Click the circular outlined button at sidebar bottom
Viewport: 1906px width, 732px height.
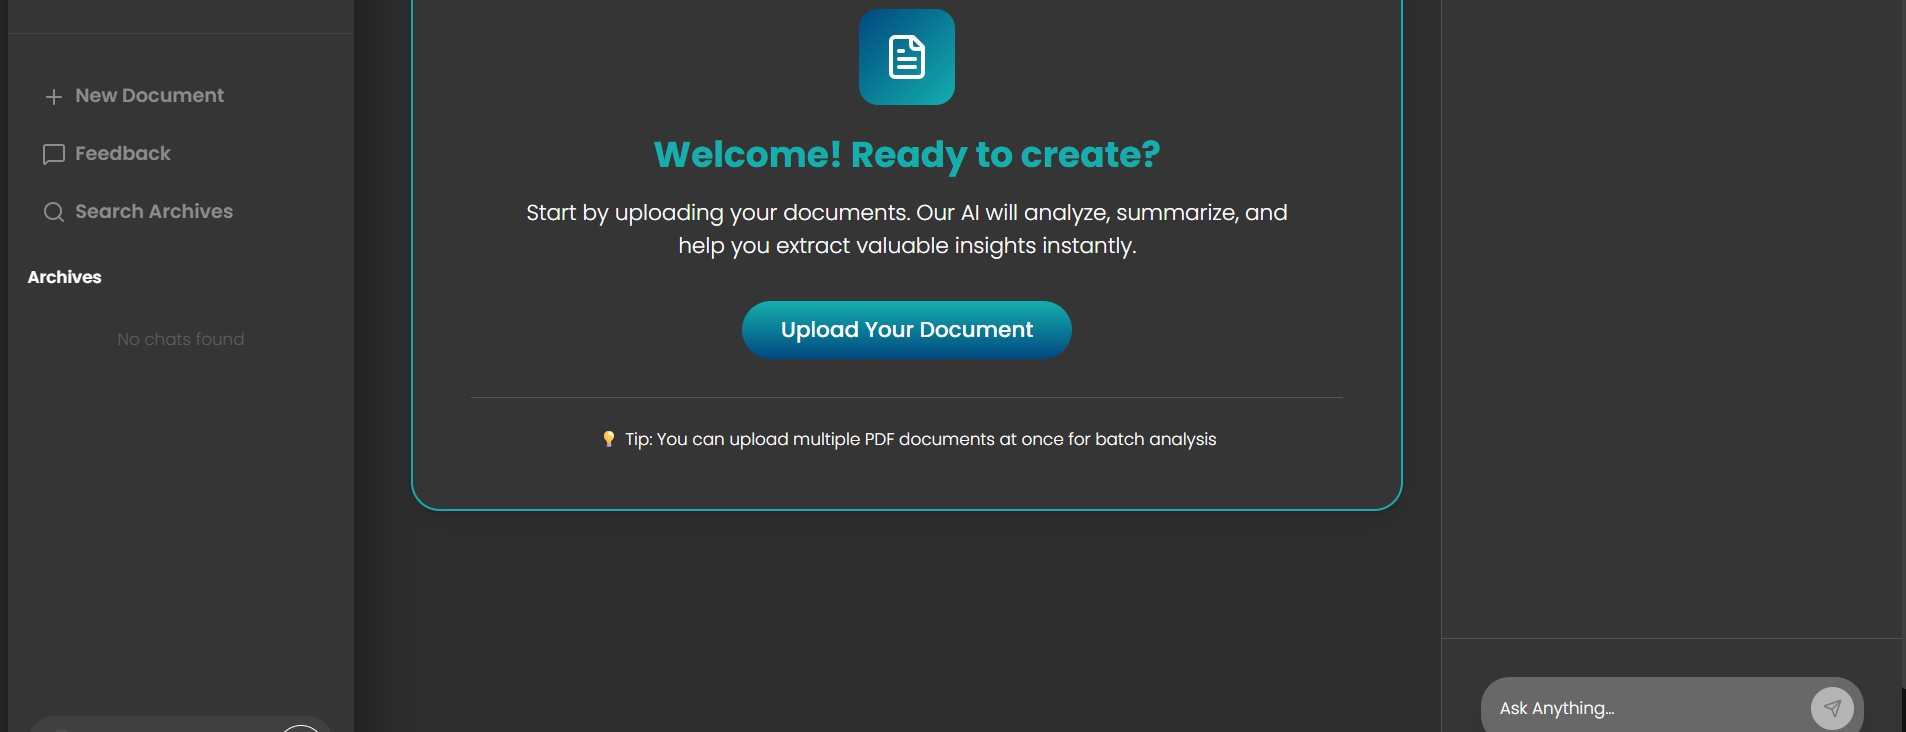point(301,728)
